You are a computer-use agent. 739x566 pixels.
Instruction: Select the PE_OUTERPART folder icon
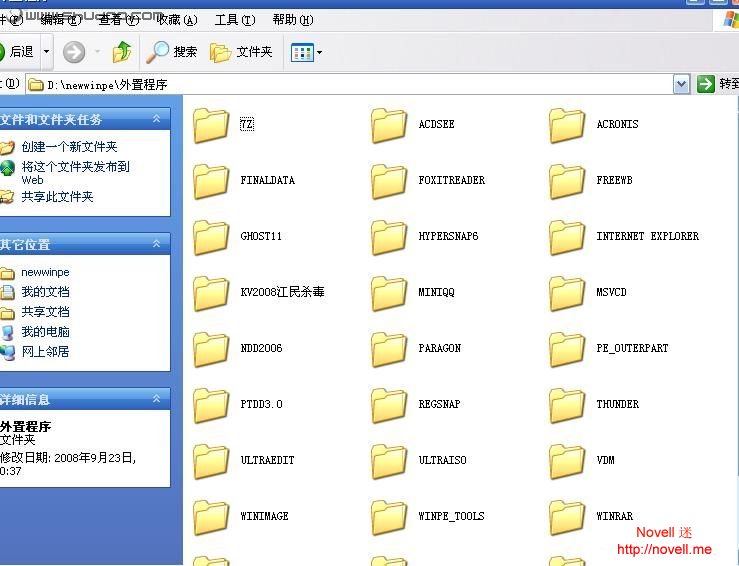[567, 349]
